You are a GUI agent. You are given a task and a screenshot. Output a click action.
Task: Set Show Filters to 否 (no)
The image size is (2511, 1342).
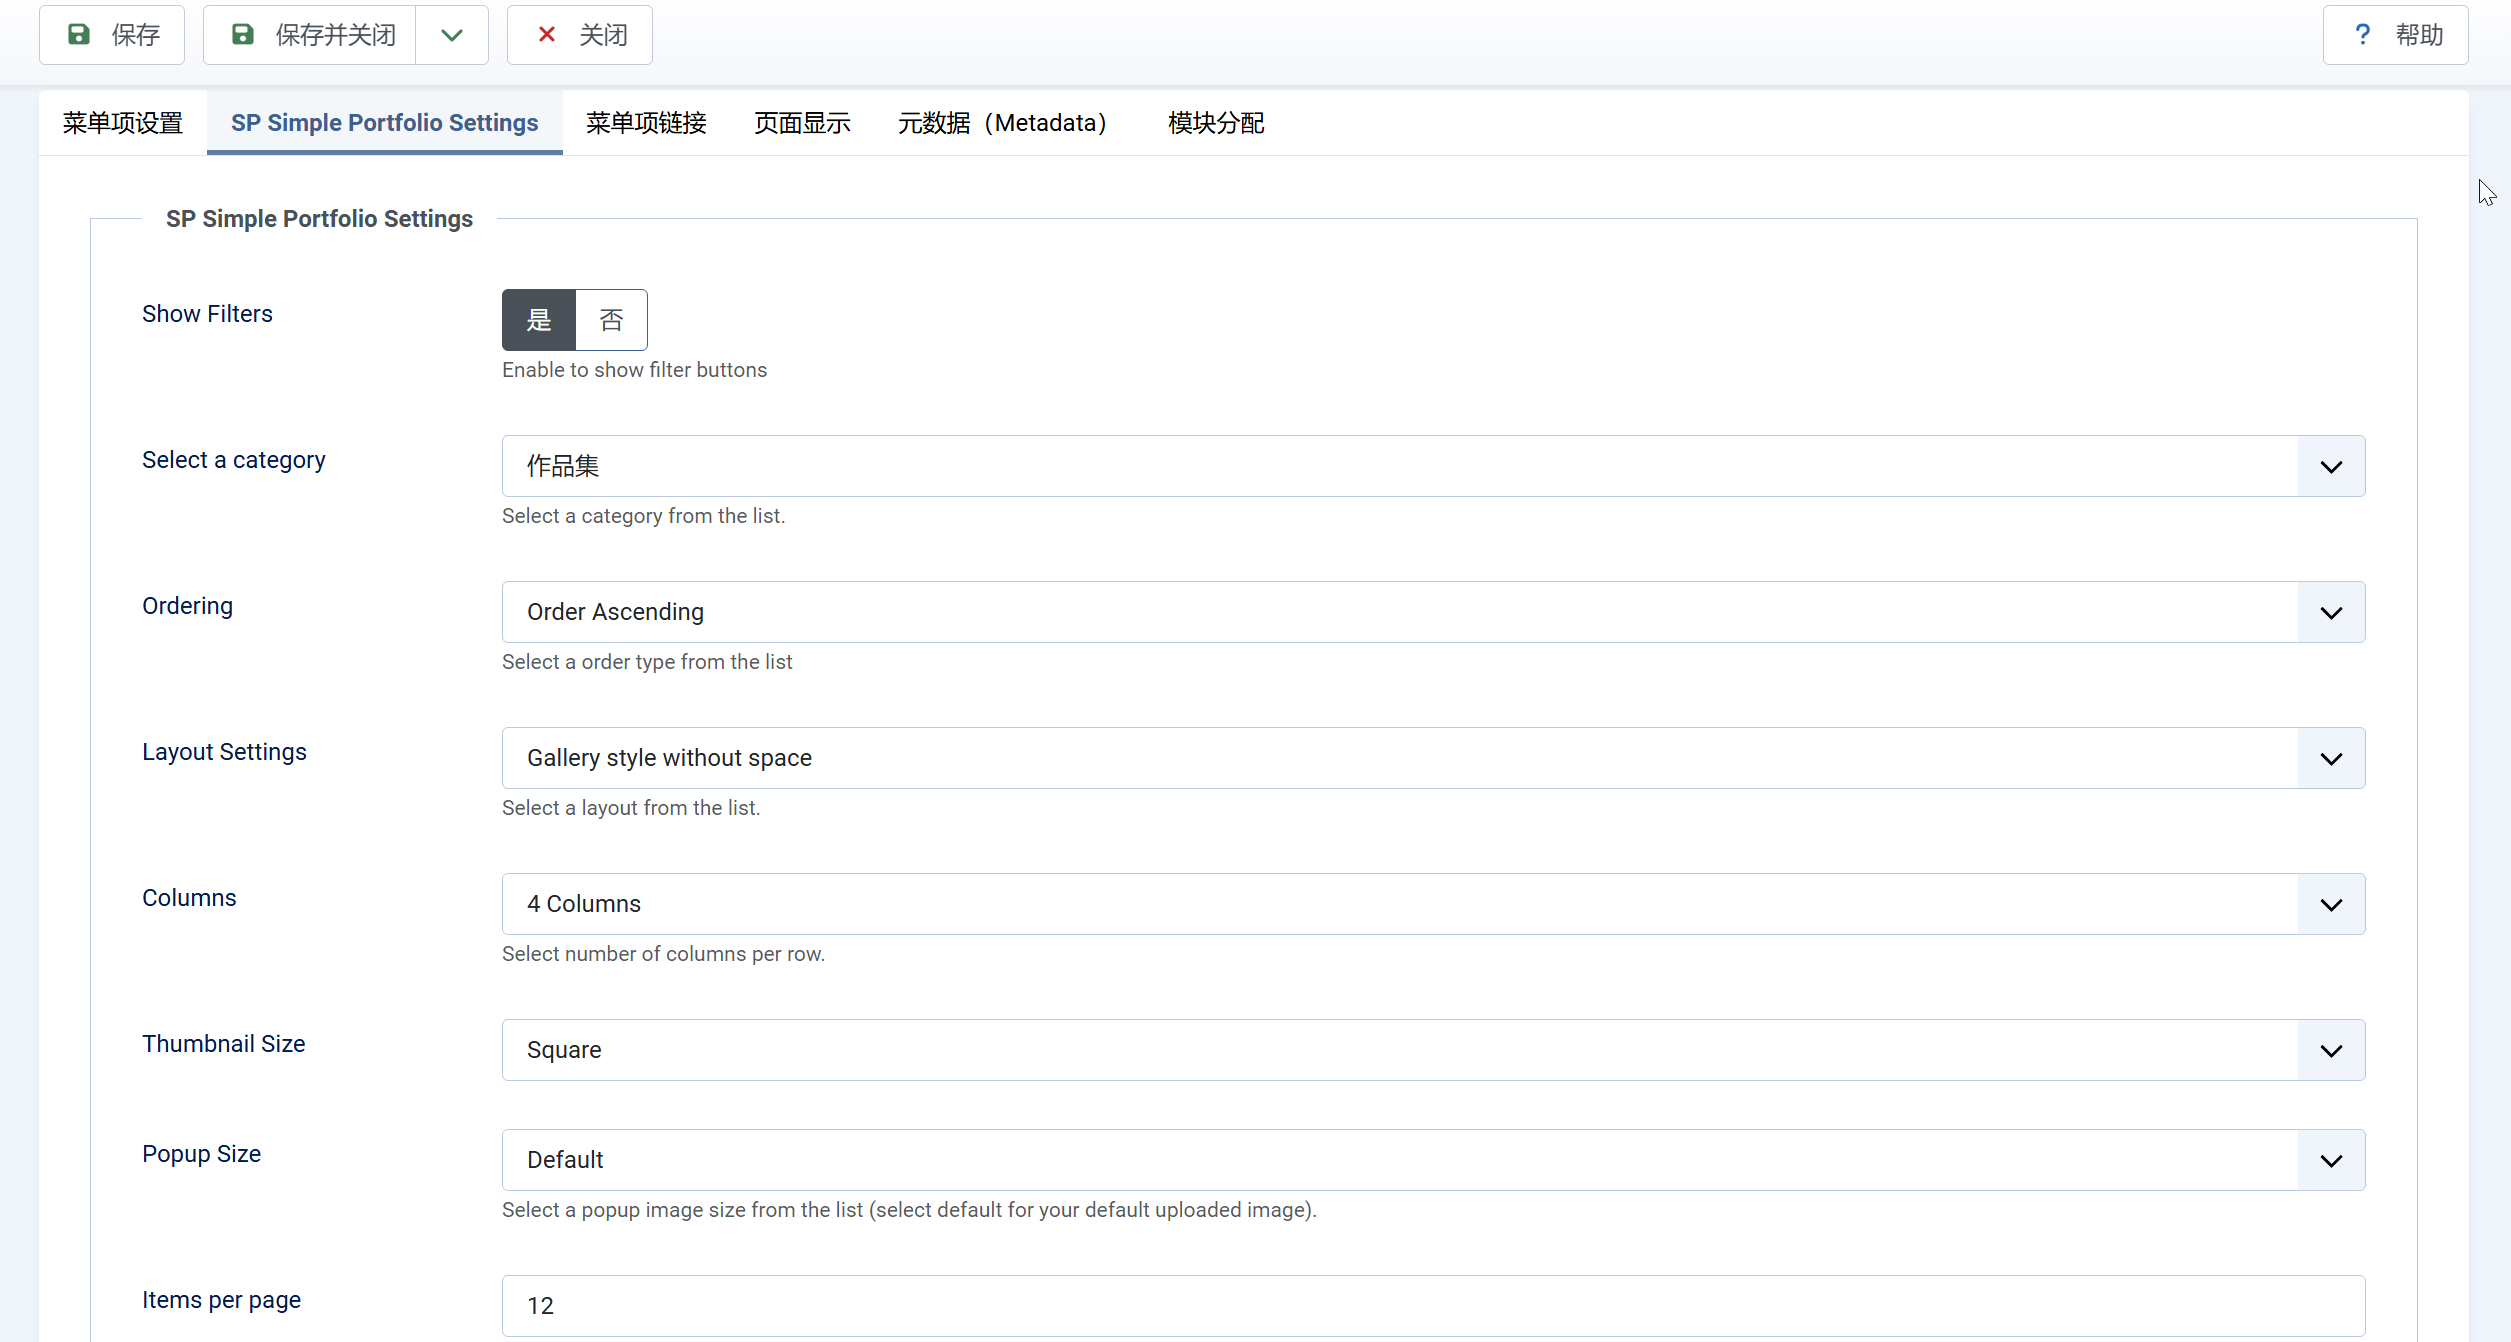click(611, 320)
